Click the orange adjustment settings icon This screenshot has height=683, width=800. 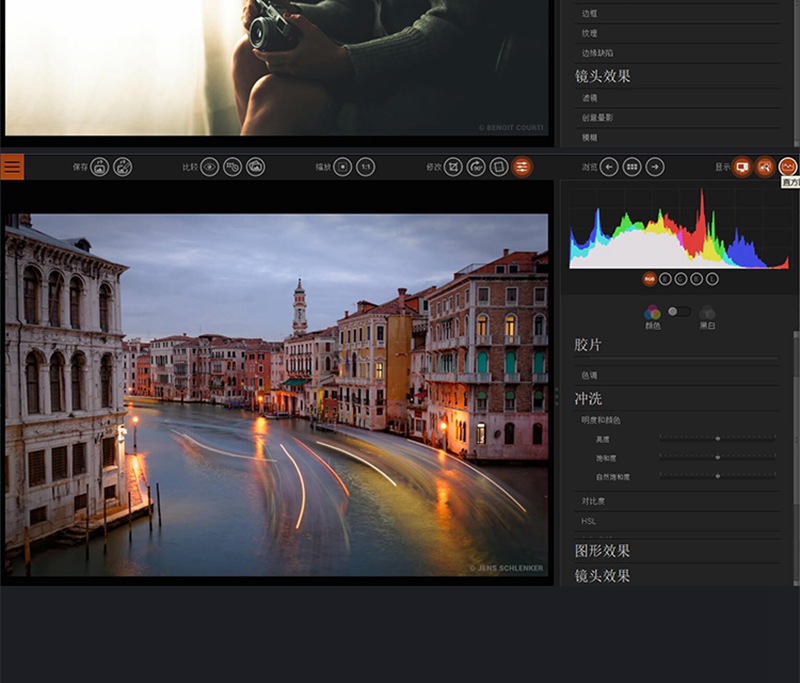pyautogui.click(x=519, y=166)
